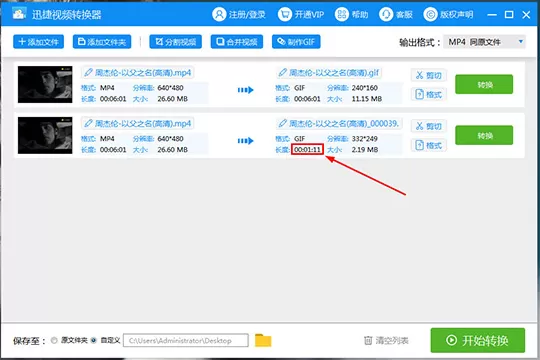Viewport: 540px width, 360px height.
Task: Open the 帮助 (help) menu item
Action: pos(351,14)
